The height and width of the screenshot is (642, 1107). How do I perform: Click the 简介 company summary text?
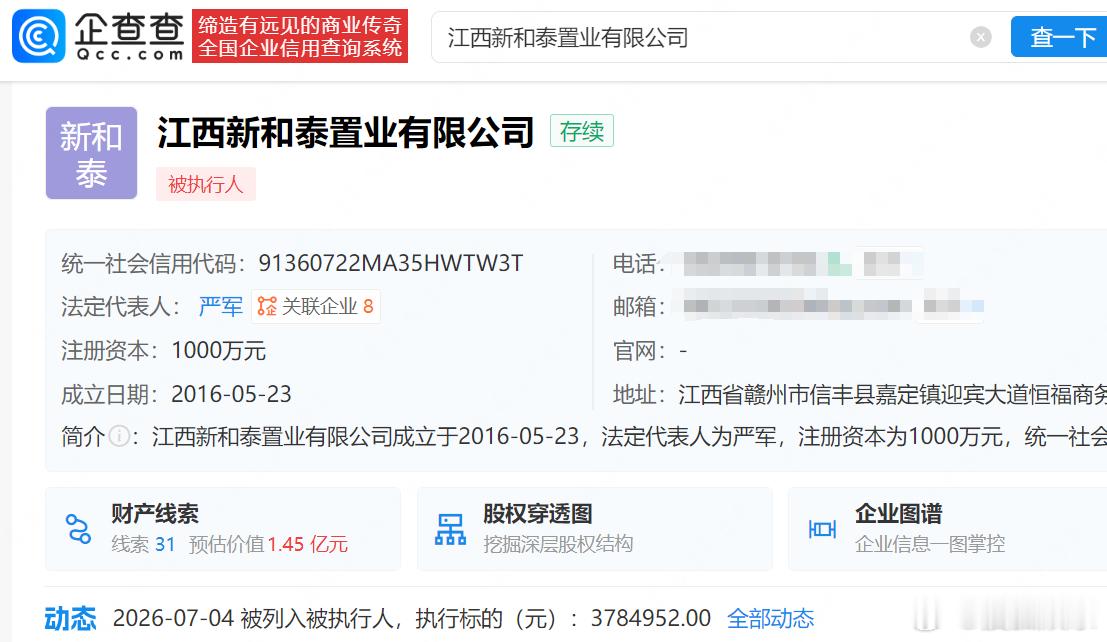[630, 436]
